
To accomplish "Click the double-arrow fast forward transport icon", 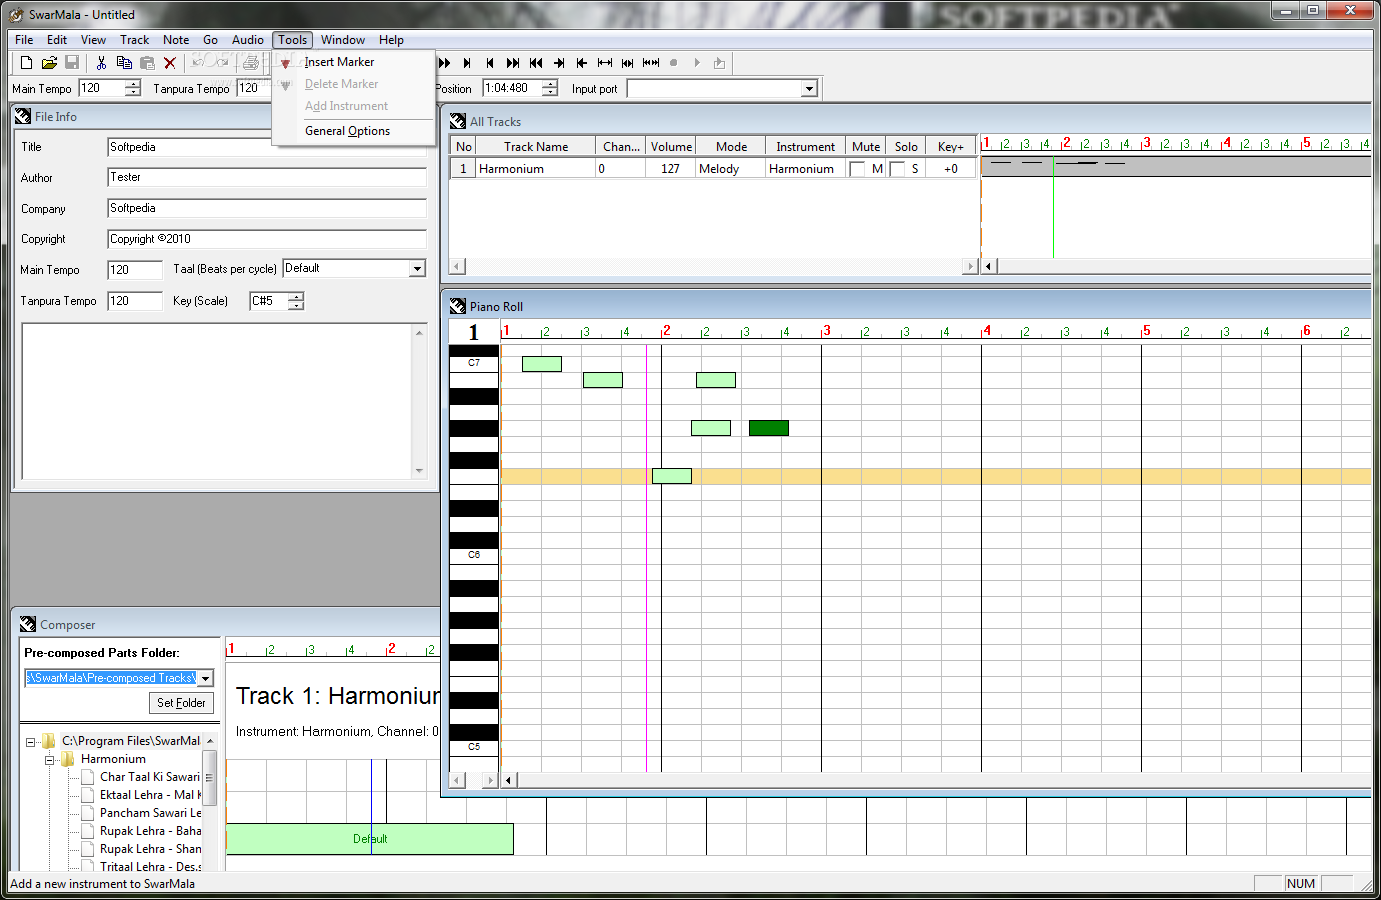I will [x=444, y=63].
